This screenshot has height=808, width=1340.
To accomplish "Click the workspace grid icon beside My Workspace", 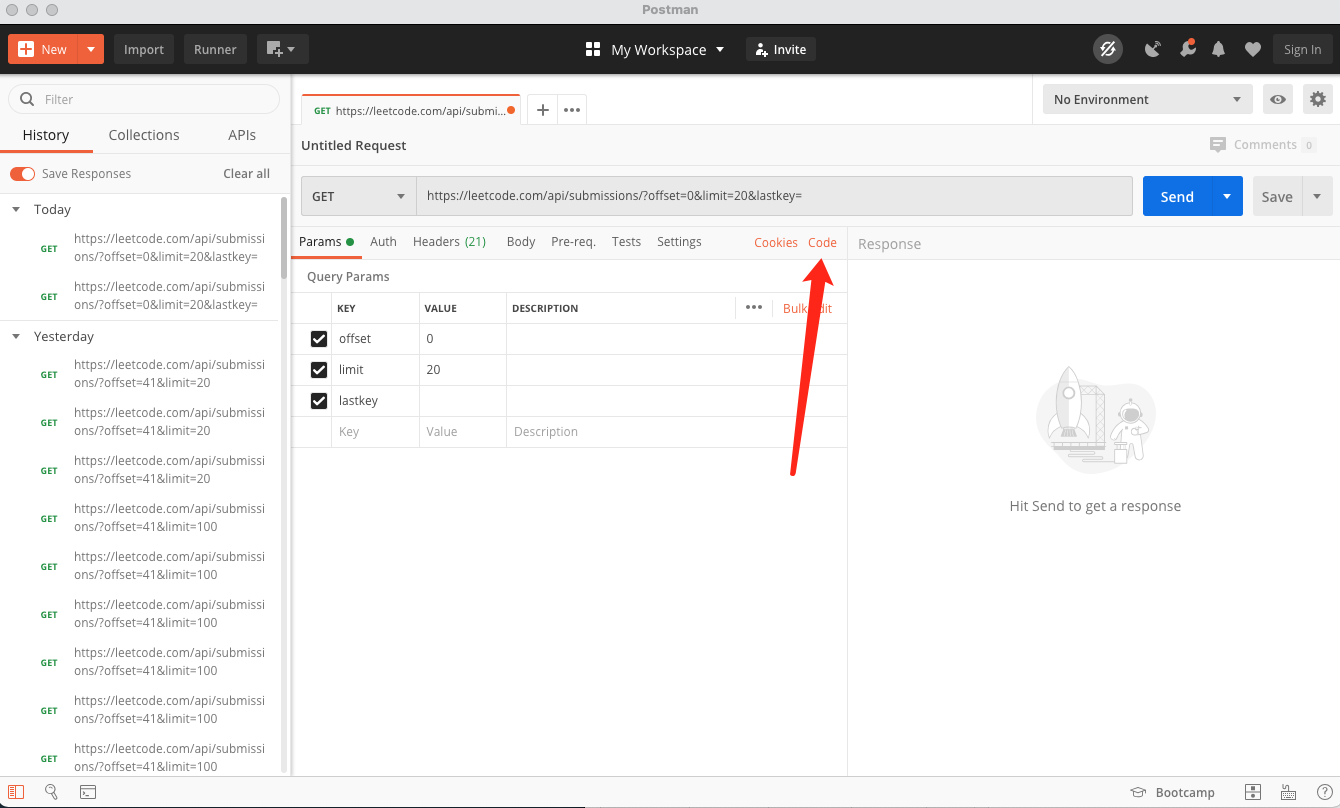I will pyautogui.click(x=593, y=49).
